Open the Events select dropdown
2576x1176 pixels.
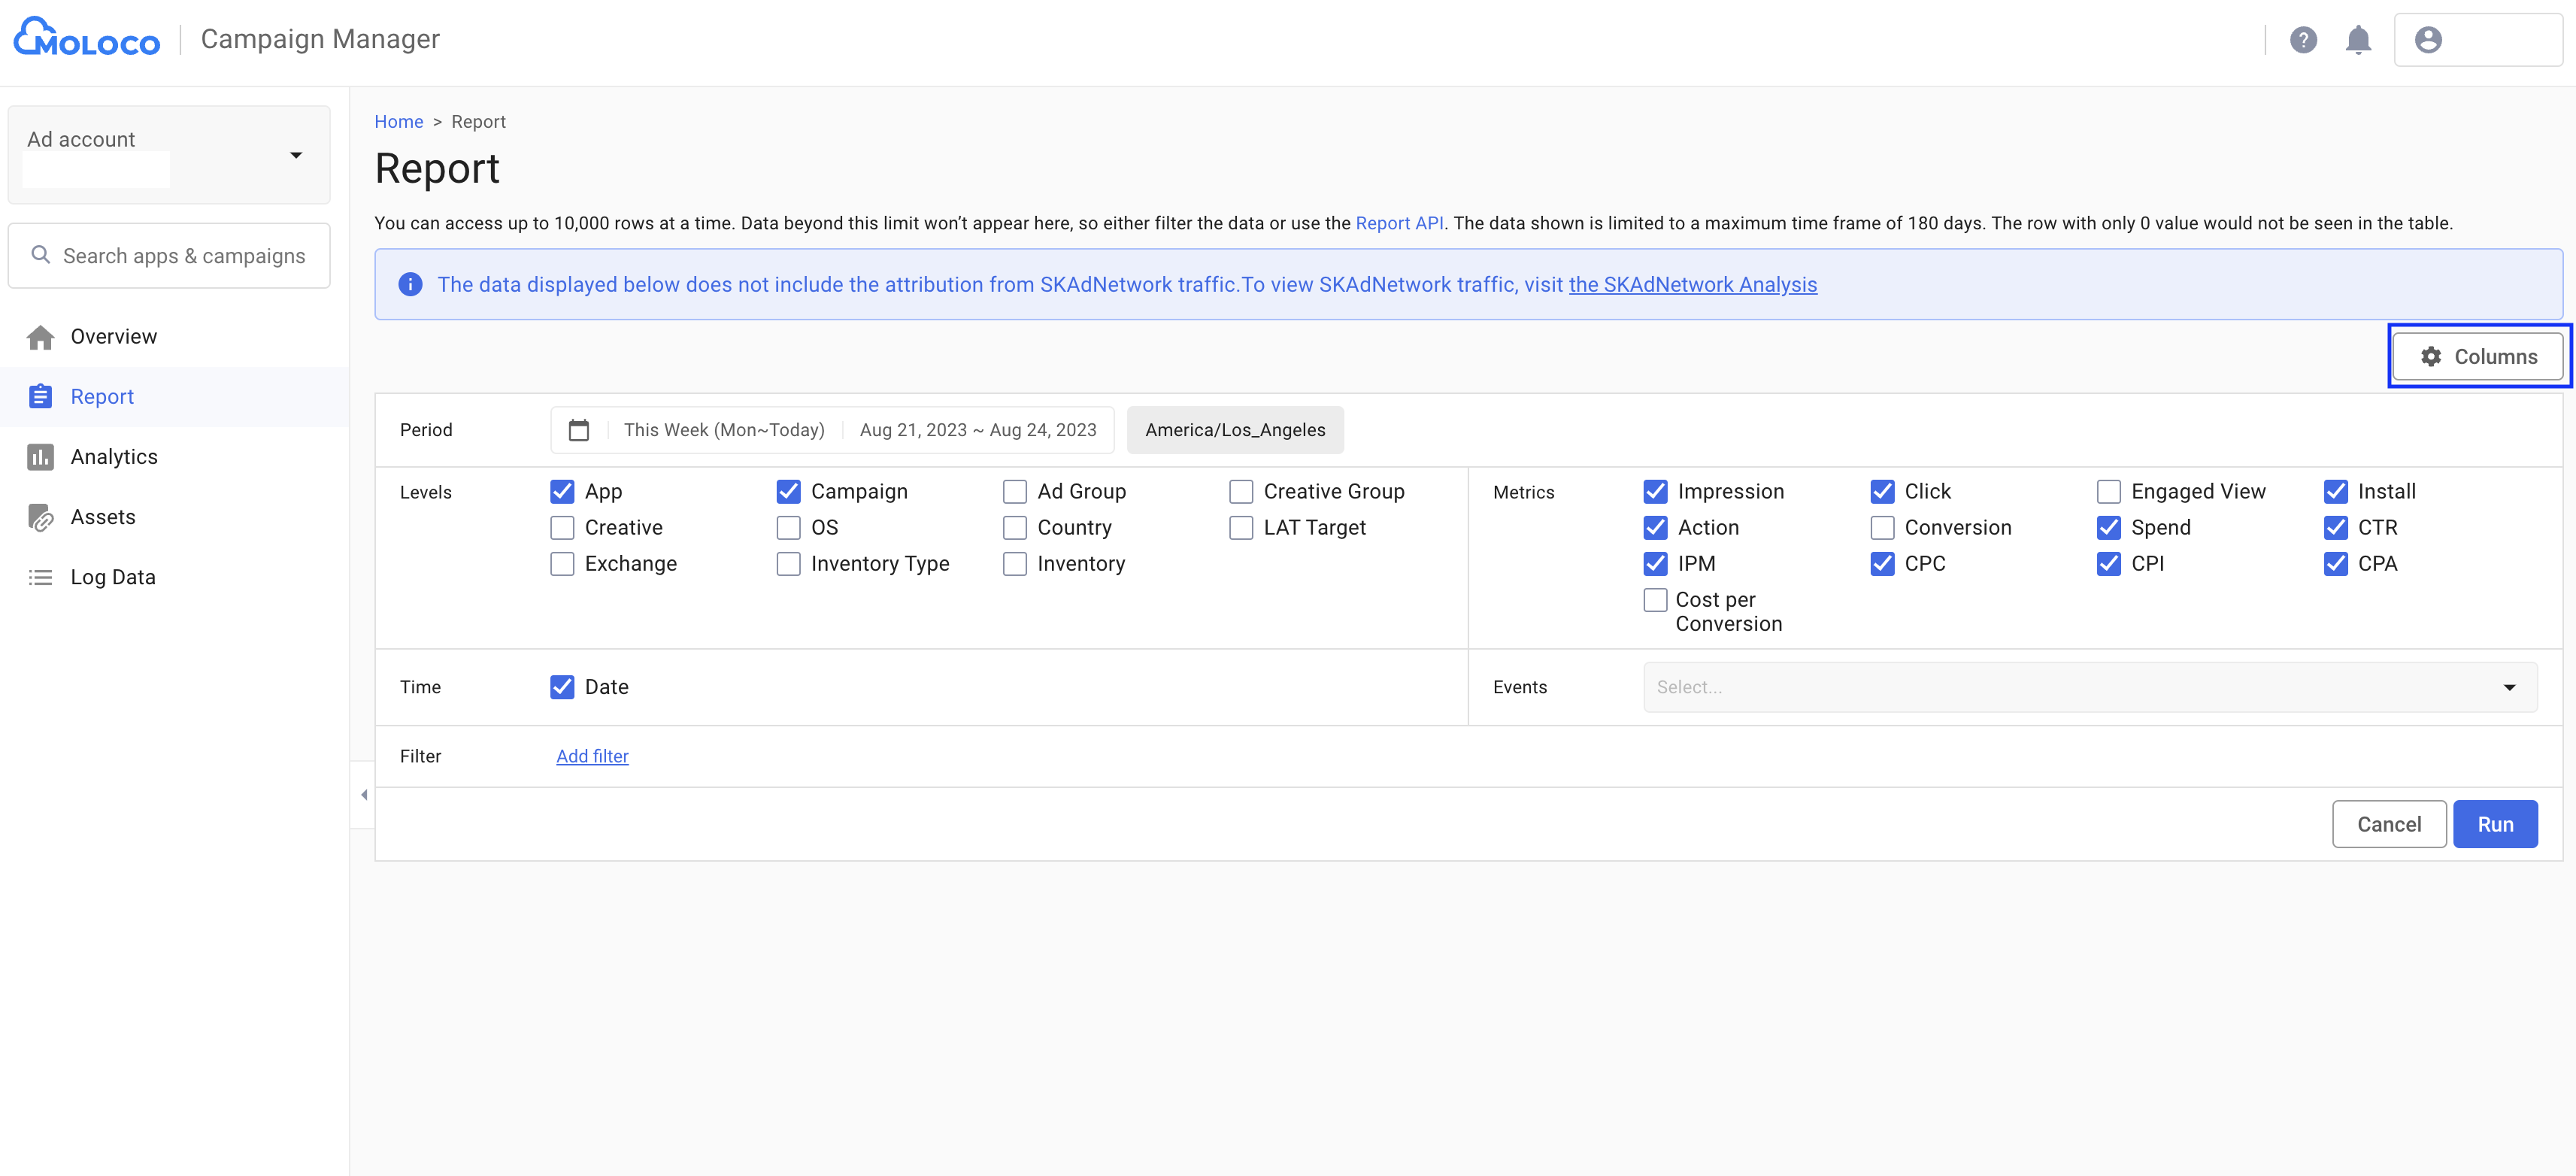pos(2090,687)
